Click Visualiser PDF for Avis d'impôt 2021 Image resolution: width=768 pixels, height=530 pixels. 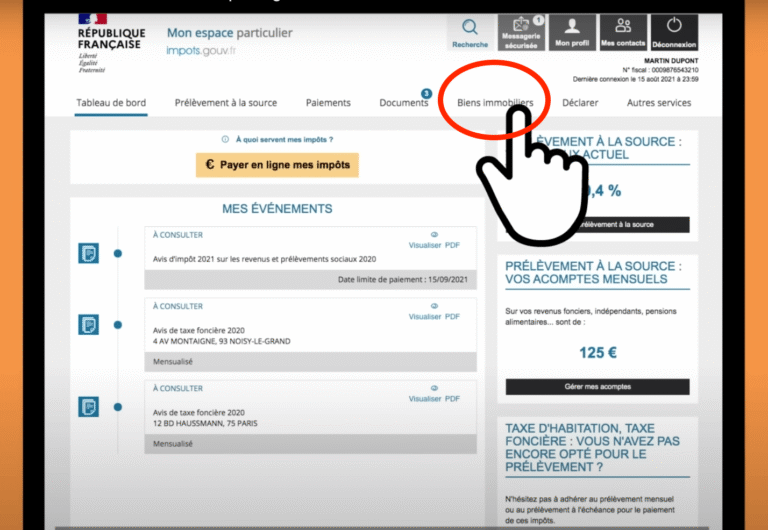pyautogui.click(x=434, y=245)
